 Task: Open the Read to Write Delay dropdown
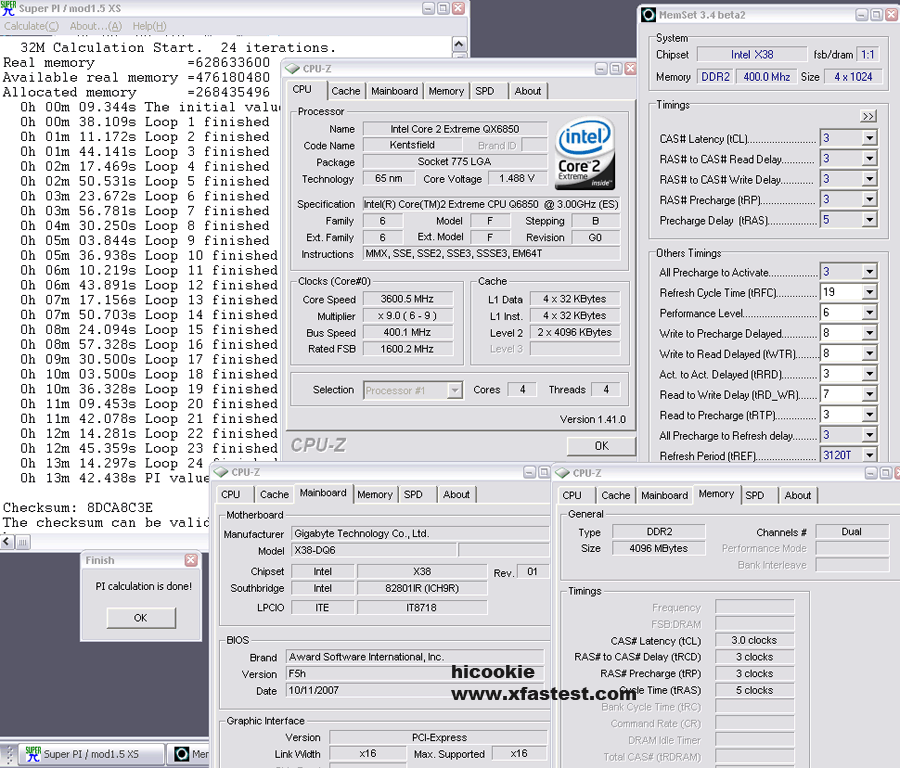point(870,394)
